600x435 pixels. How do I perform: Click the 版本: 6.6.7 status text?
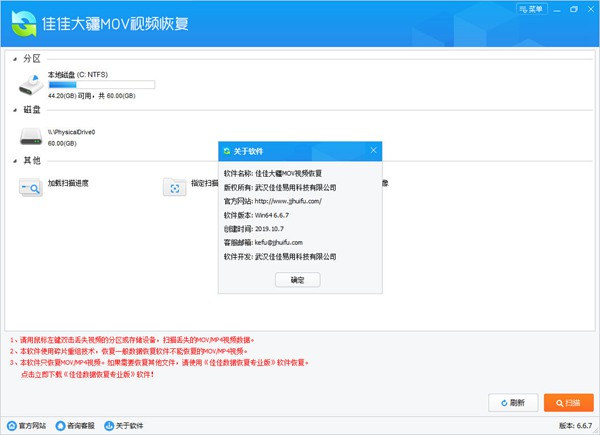click(576, 425)
